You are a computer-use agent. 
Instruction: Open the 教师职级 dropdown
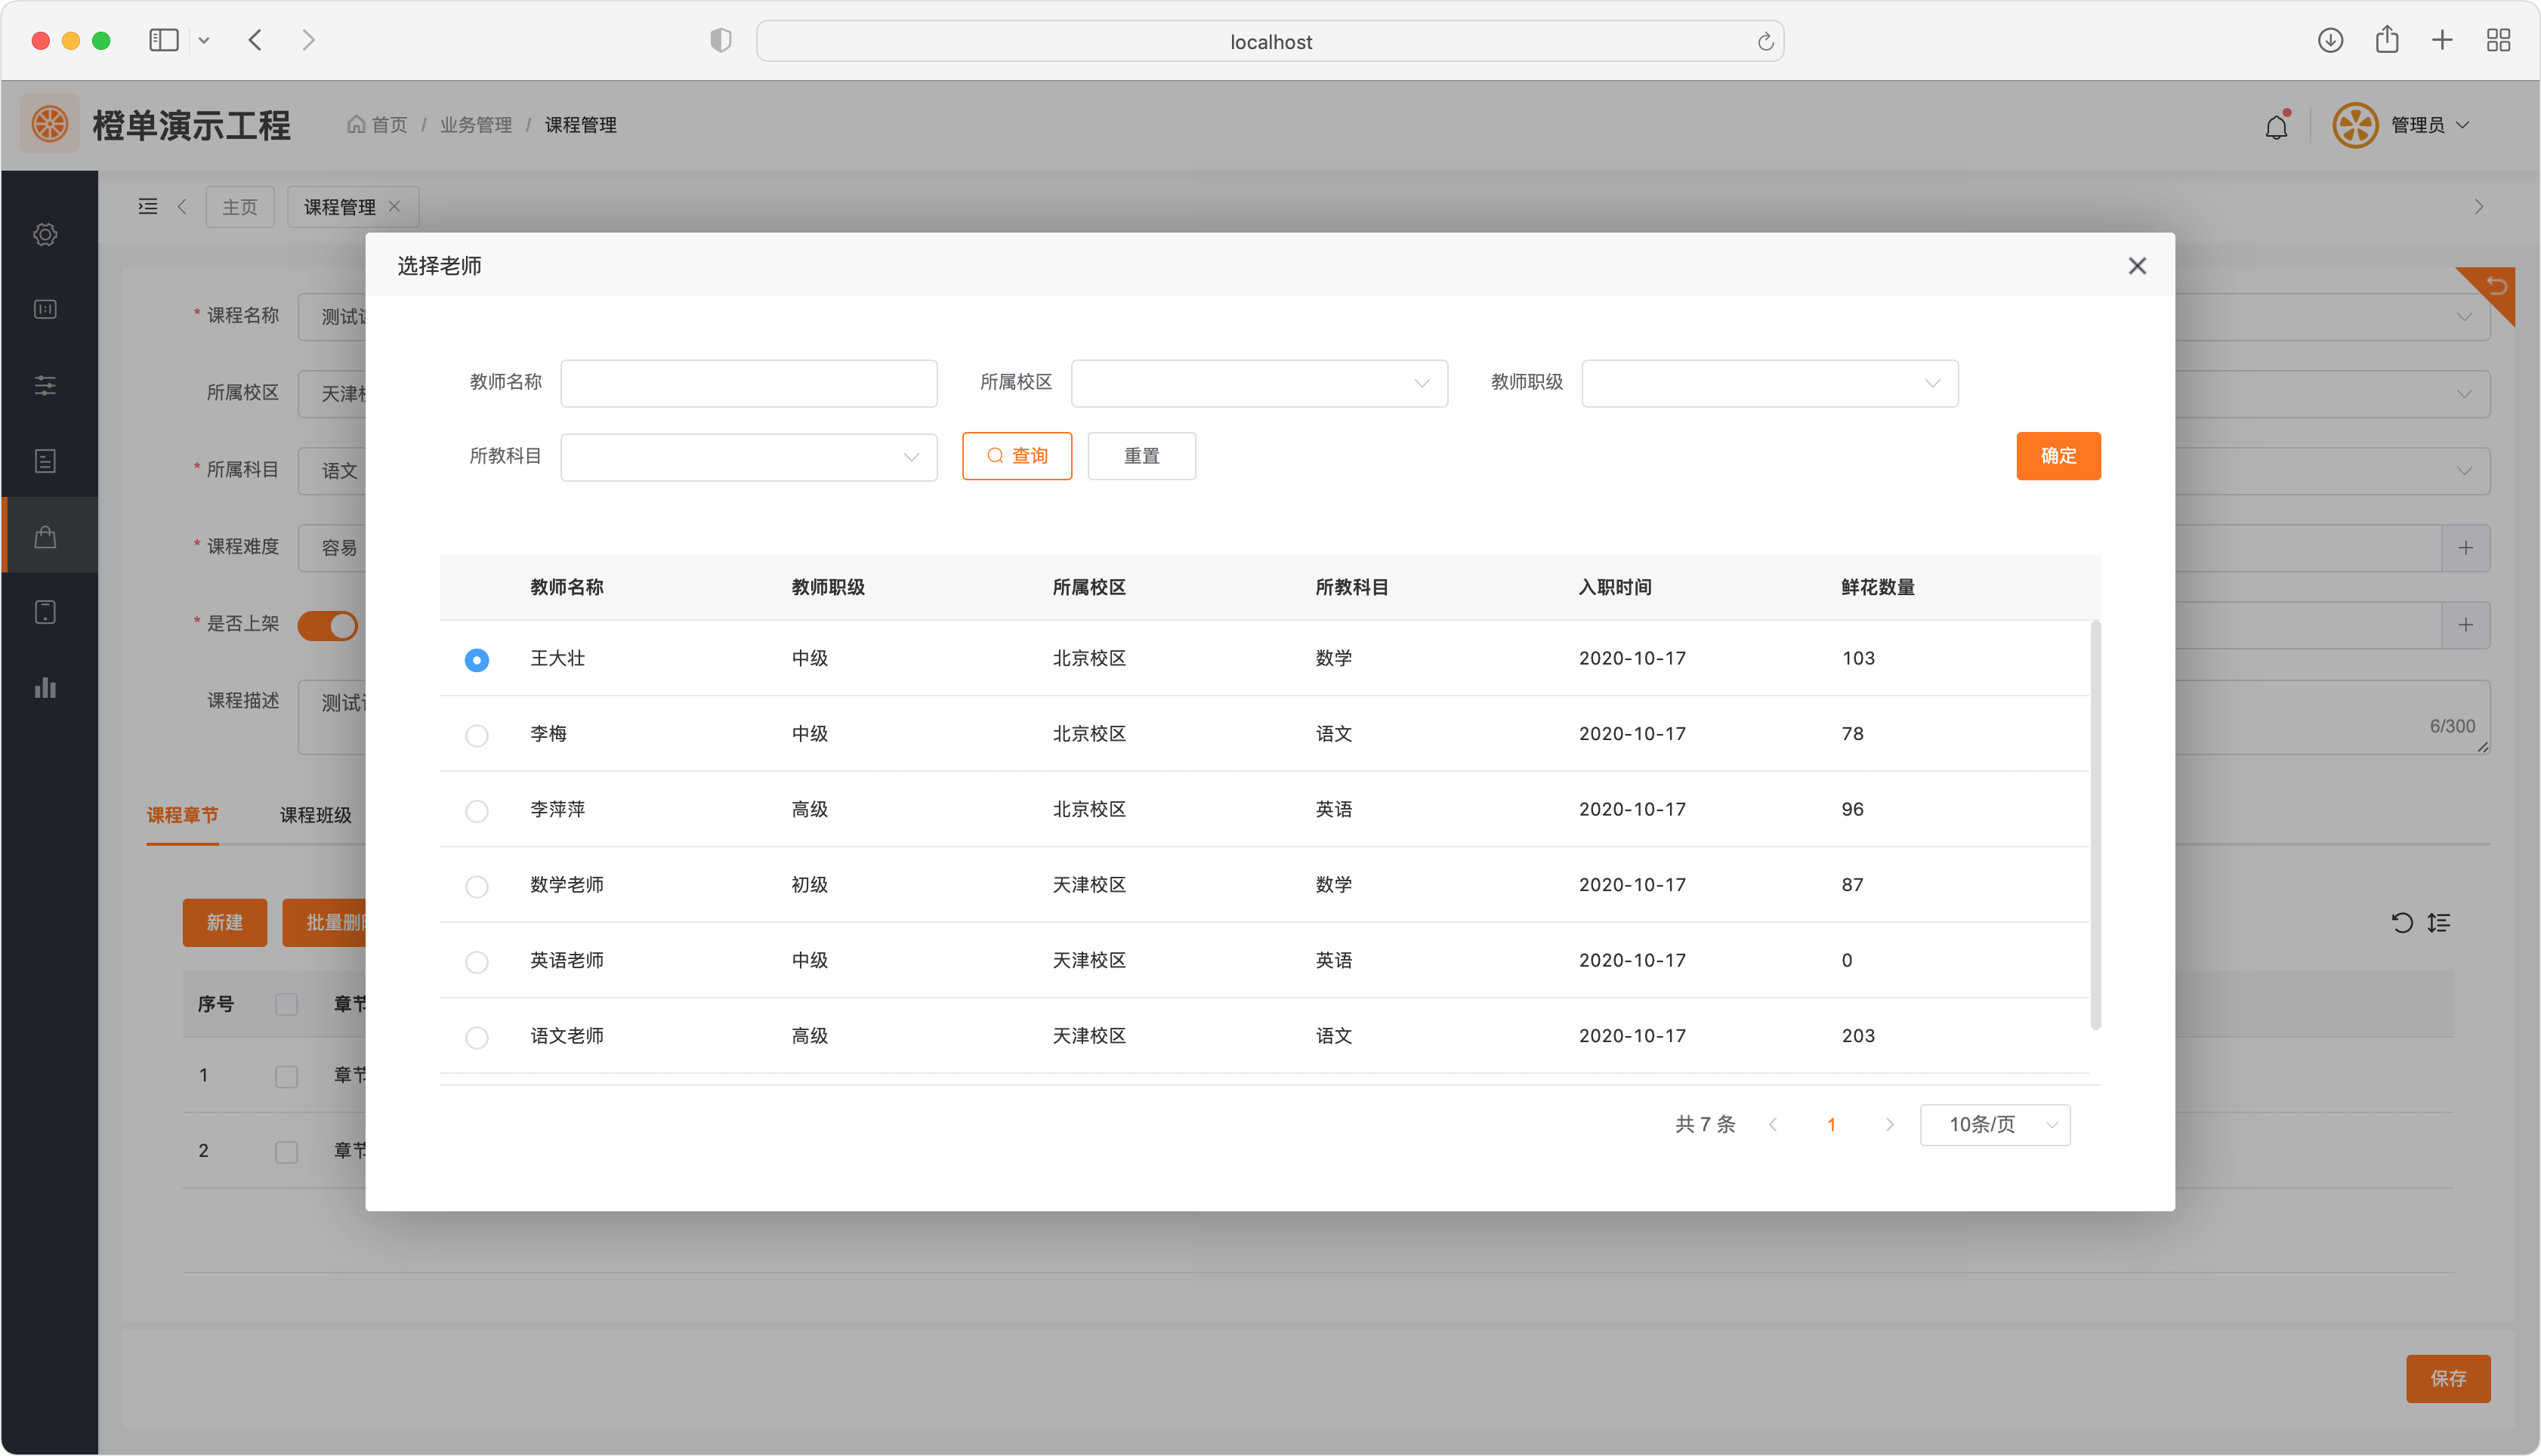[x=1769, y=383]
